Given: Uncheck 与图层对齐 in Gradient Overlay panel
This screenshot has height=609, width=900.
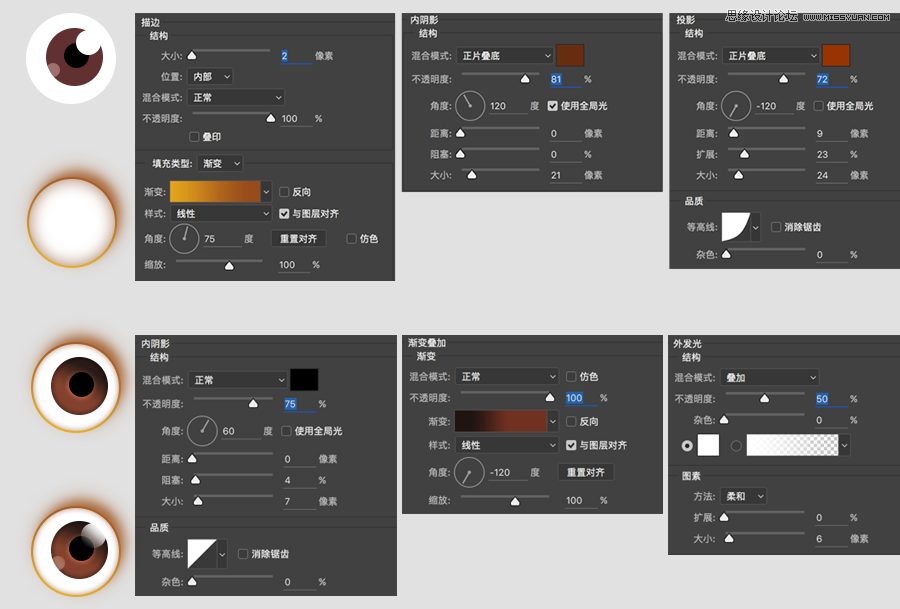Looking at the screenshot, I should tap(571, 445).
